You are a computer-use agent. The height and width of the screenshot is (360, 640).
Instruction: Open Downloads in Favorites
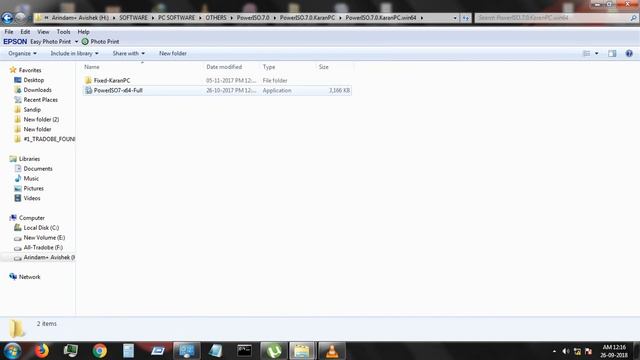pos(37,90)
